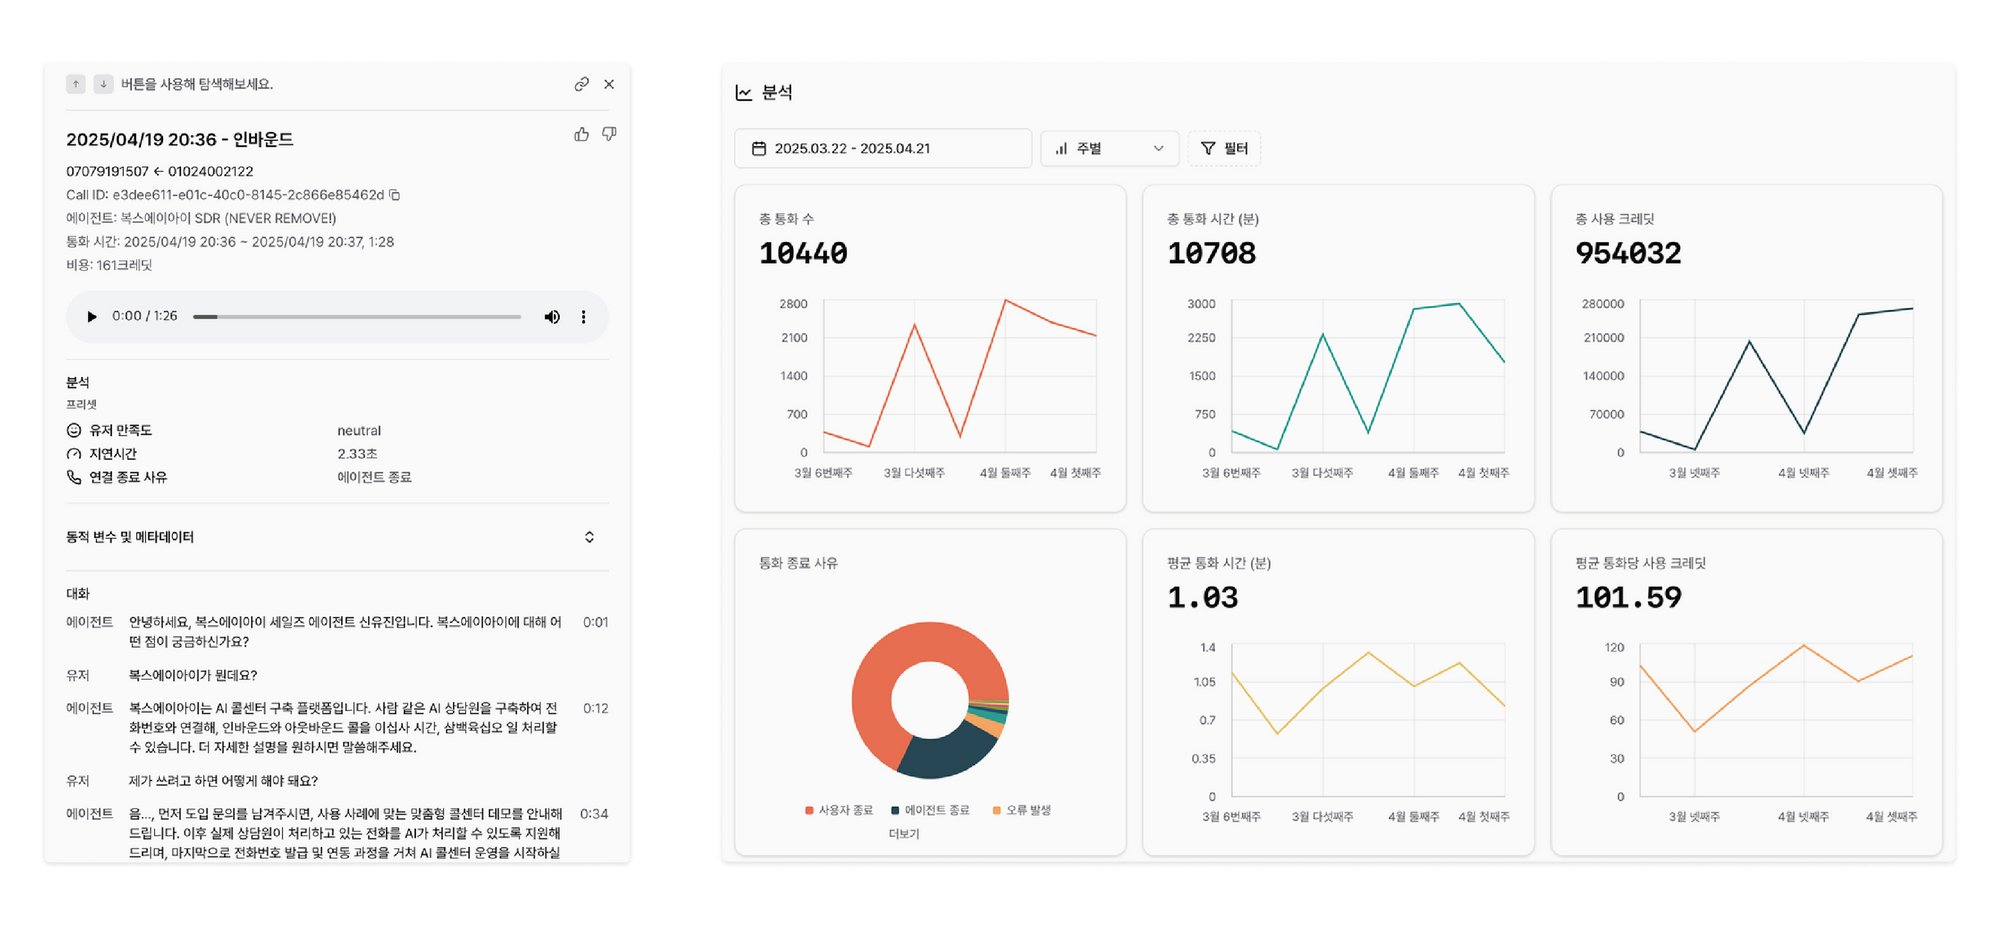Click the 필터 filter button
The image size is (2000, 935).
click(1224, 148)
